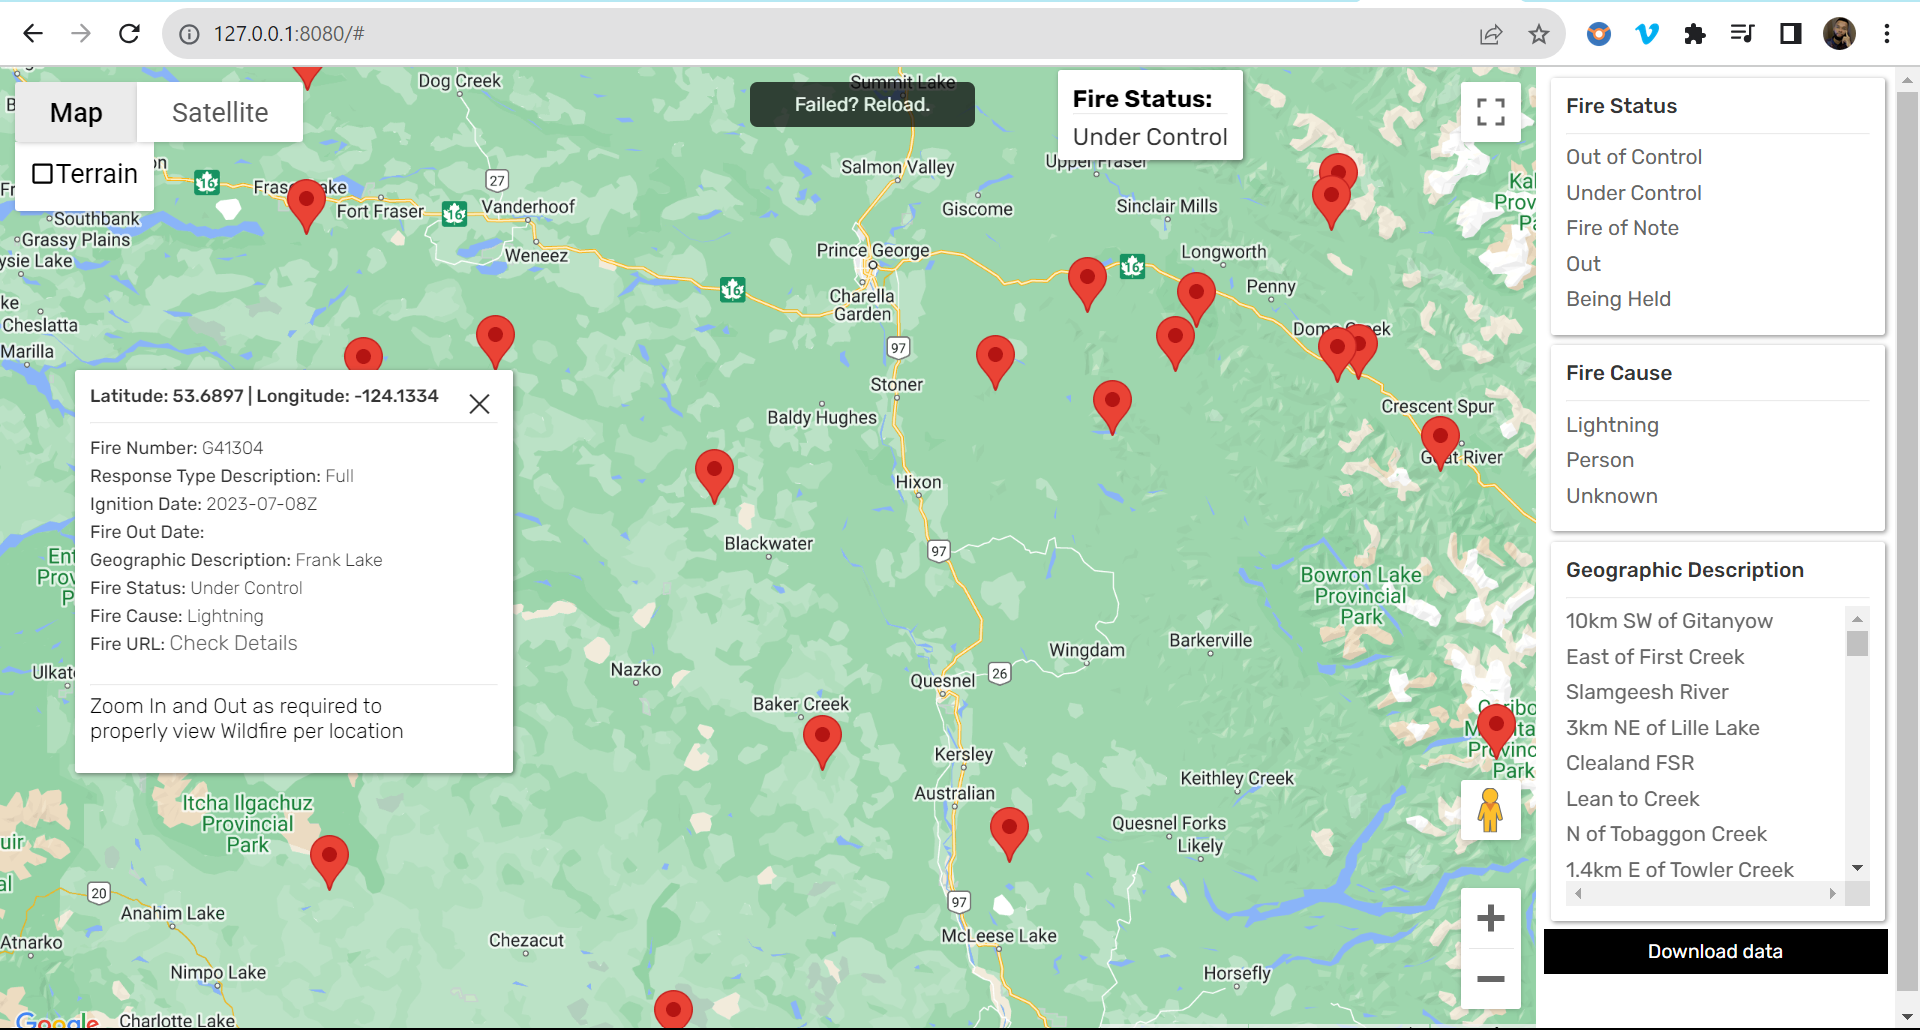This screenshot has width=1920, height=1030.
Task: Filter fire cause by Unknown
Action: [1611, 496]
